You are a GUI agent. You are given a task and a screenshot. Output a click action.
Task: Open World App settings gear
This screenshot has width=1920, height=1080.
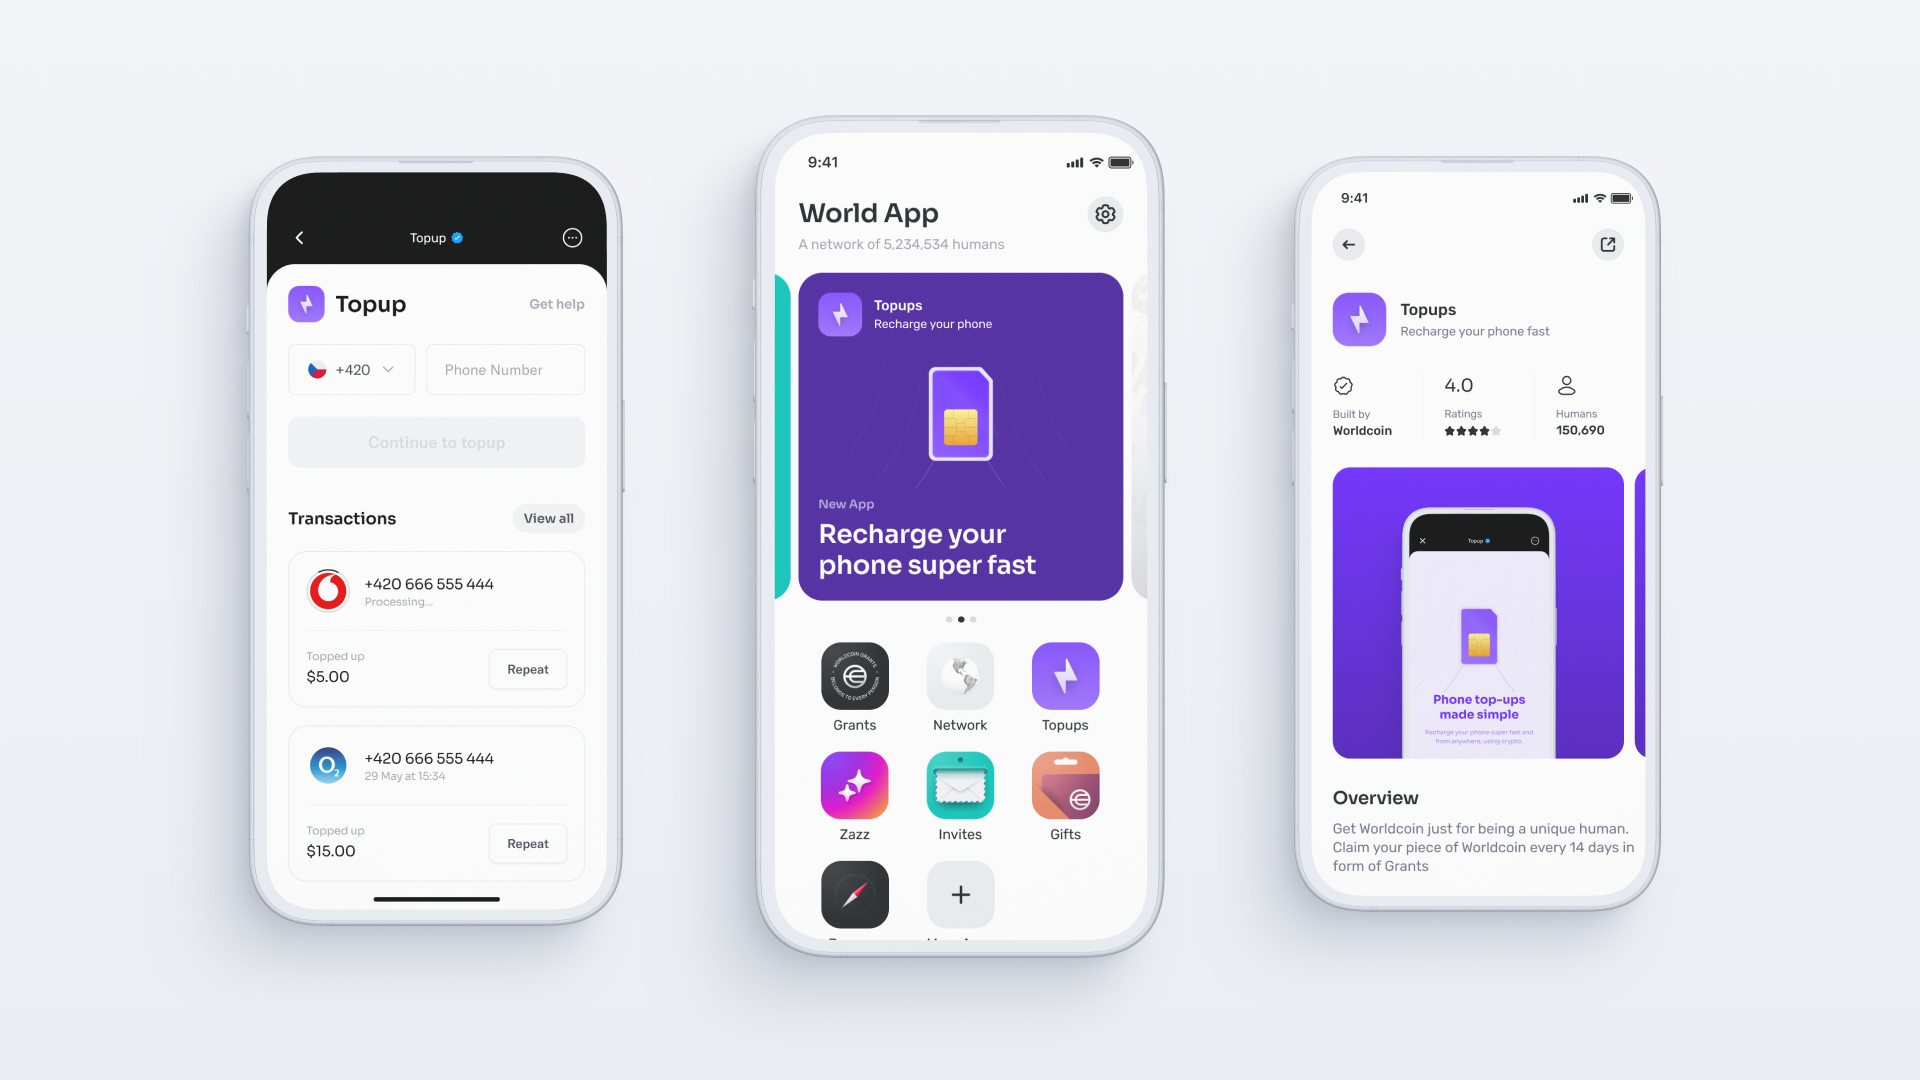point(1105,212)
